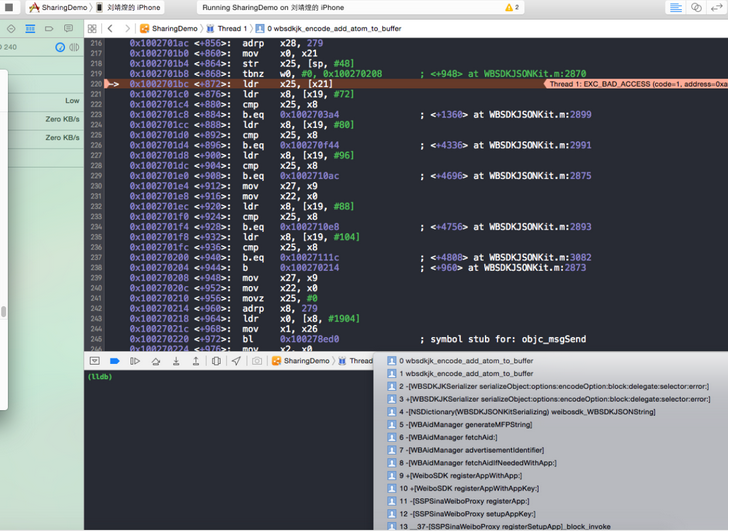Click the Stop button in Xcode toolbar
The image size is (729, 531).
coord(9,7)
